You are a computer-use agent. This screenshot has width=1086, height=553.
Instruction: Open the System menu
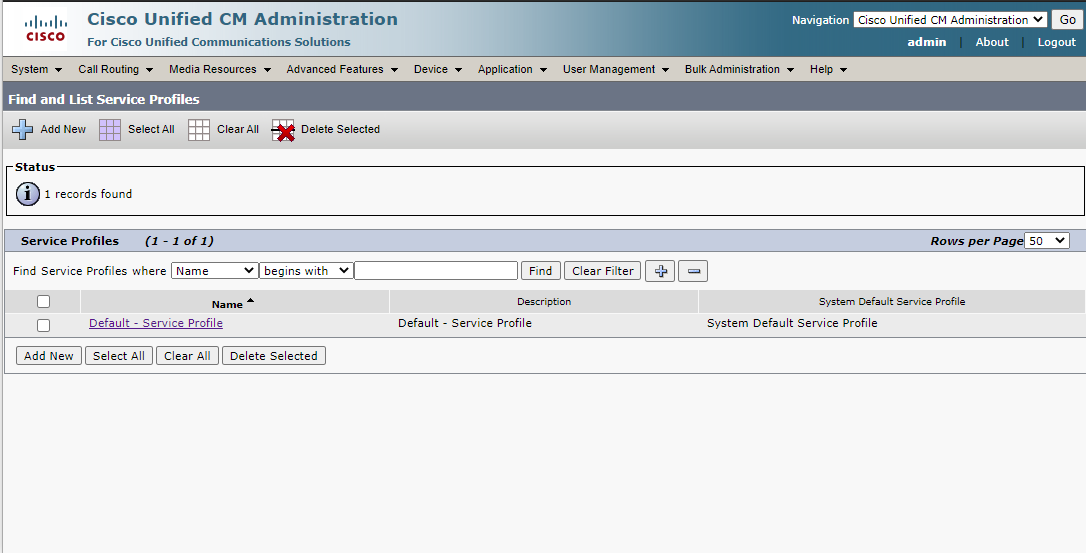36,69
